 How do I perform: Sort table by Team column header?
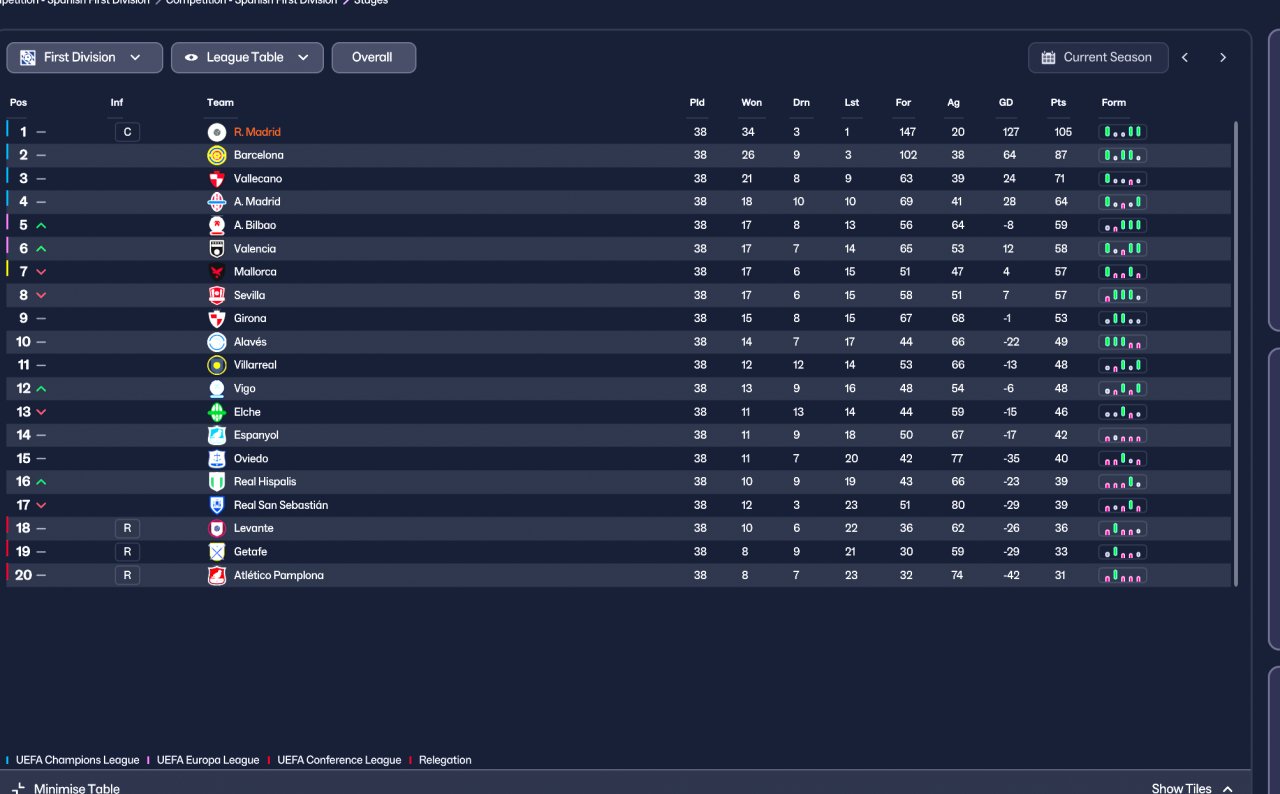tap(220, 102)
